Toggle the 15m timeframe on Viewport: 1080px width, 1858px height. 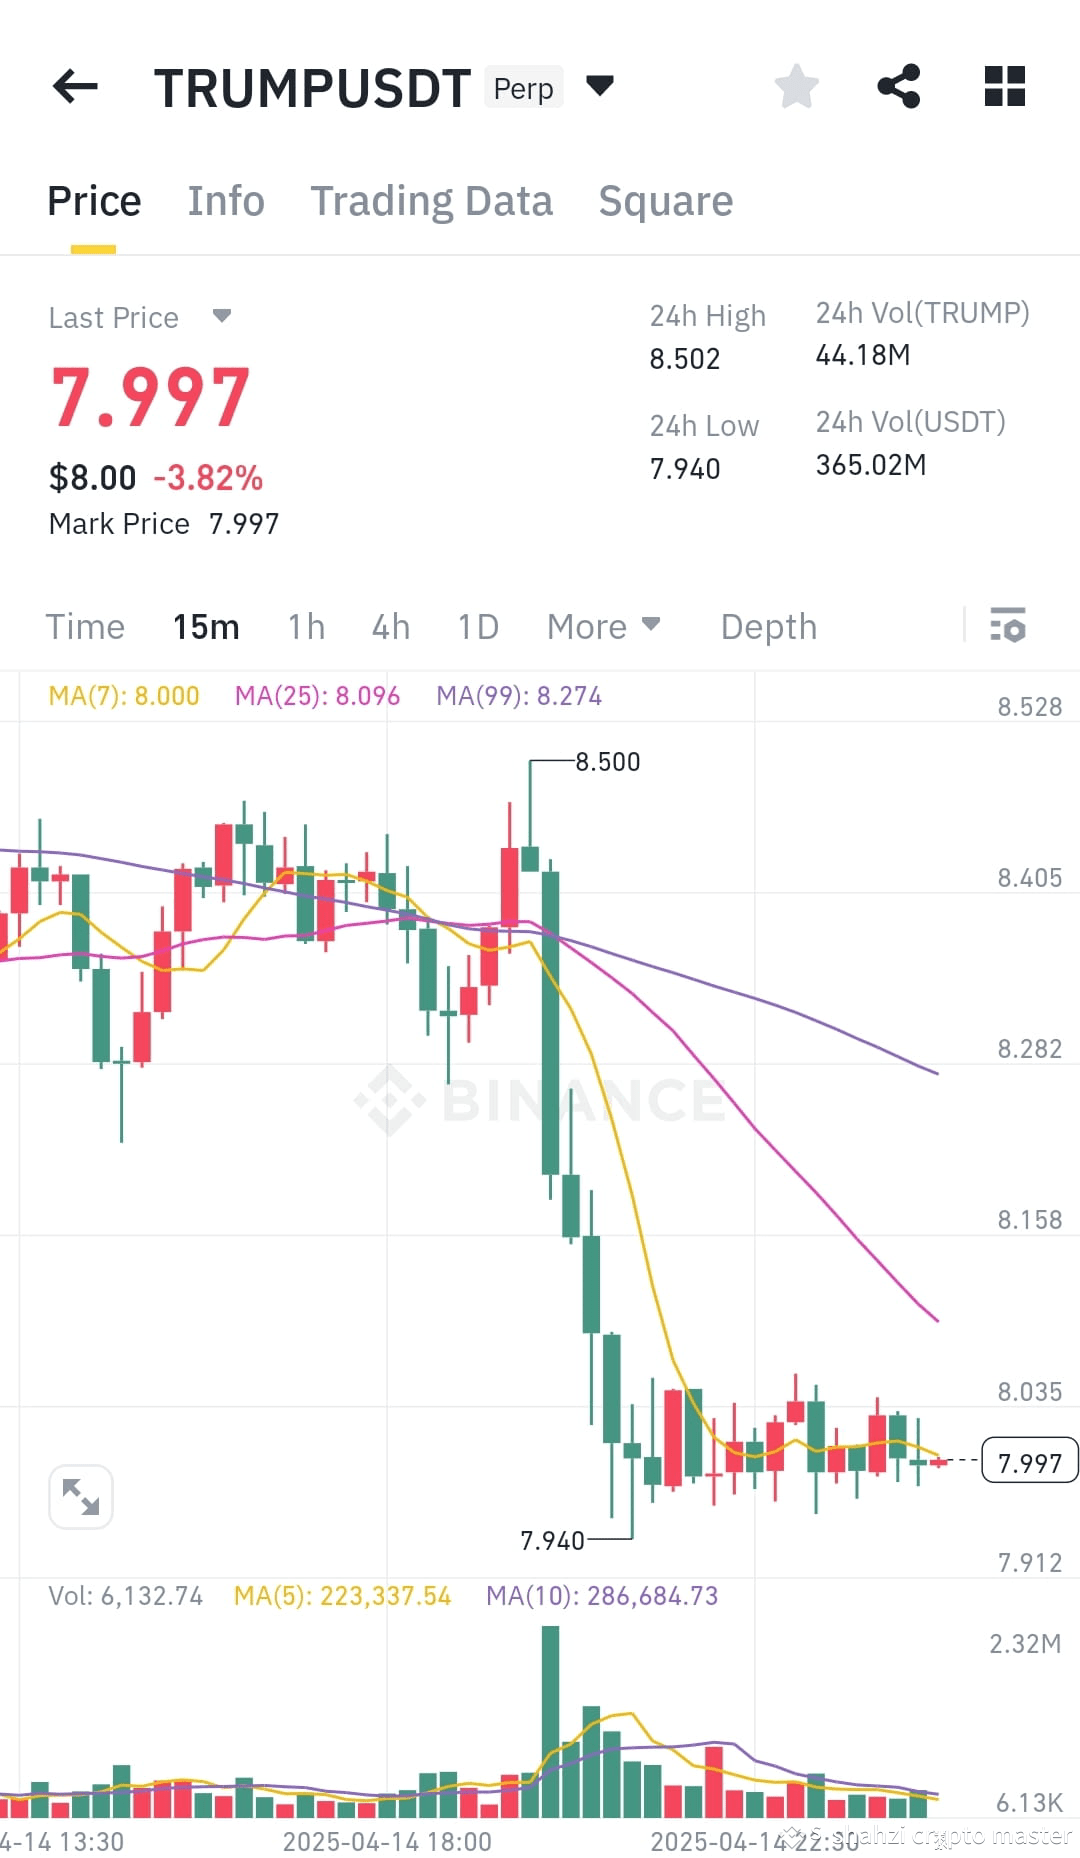205,627
